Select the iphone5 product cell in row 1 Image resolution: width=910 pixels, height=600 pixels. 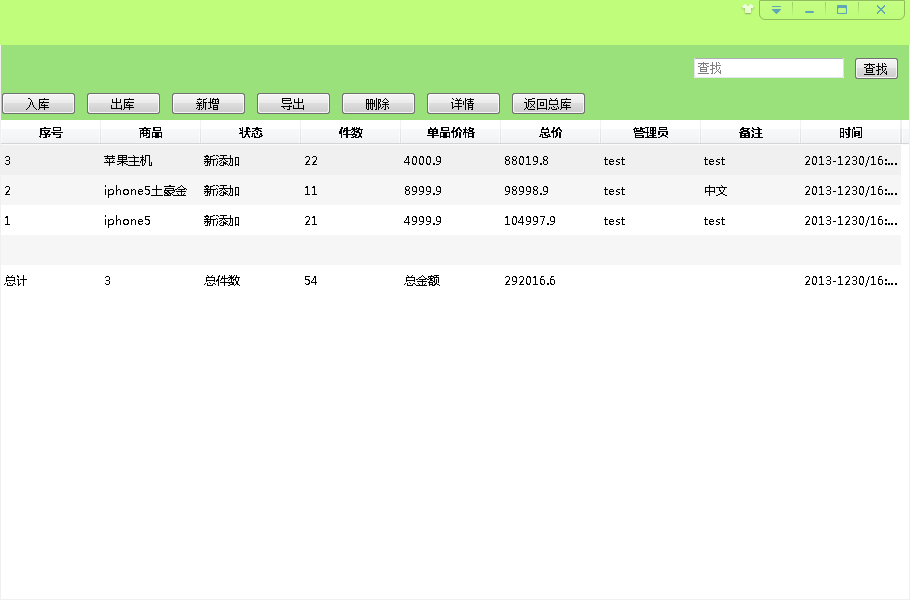pos(127,221)
